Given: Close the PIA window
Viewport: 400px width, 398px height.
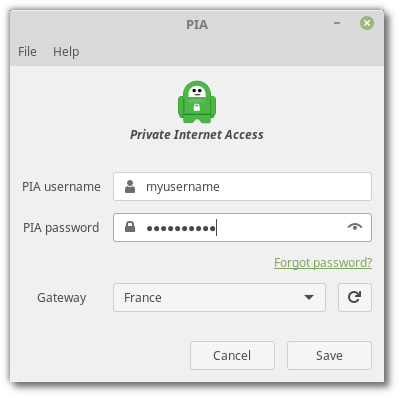Looking at the screenshot, I should click(367, 23).
